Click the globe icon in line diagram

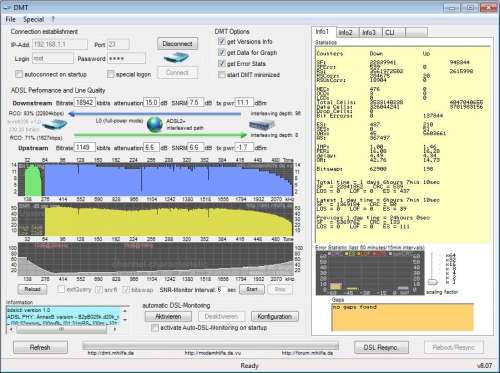pos(155,125)
